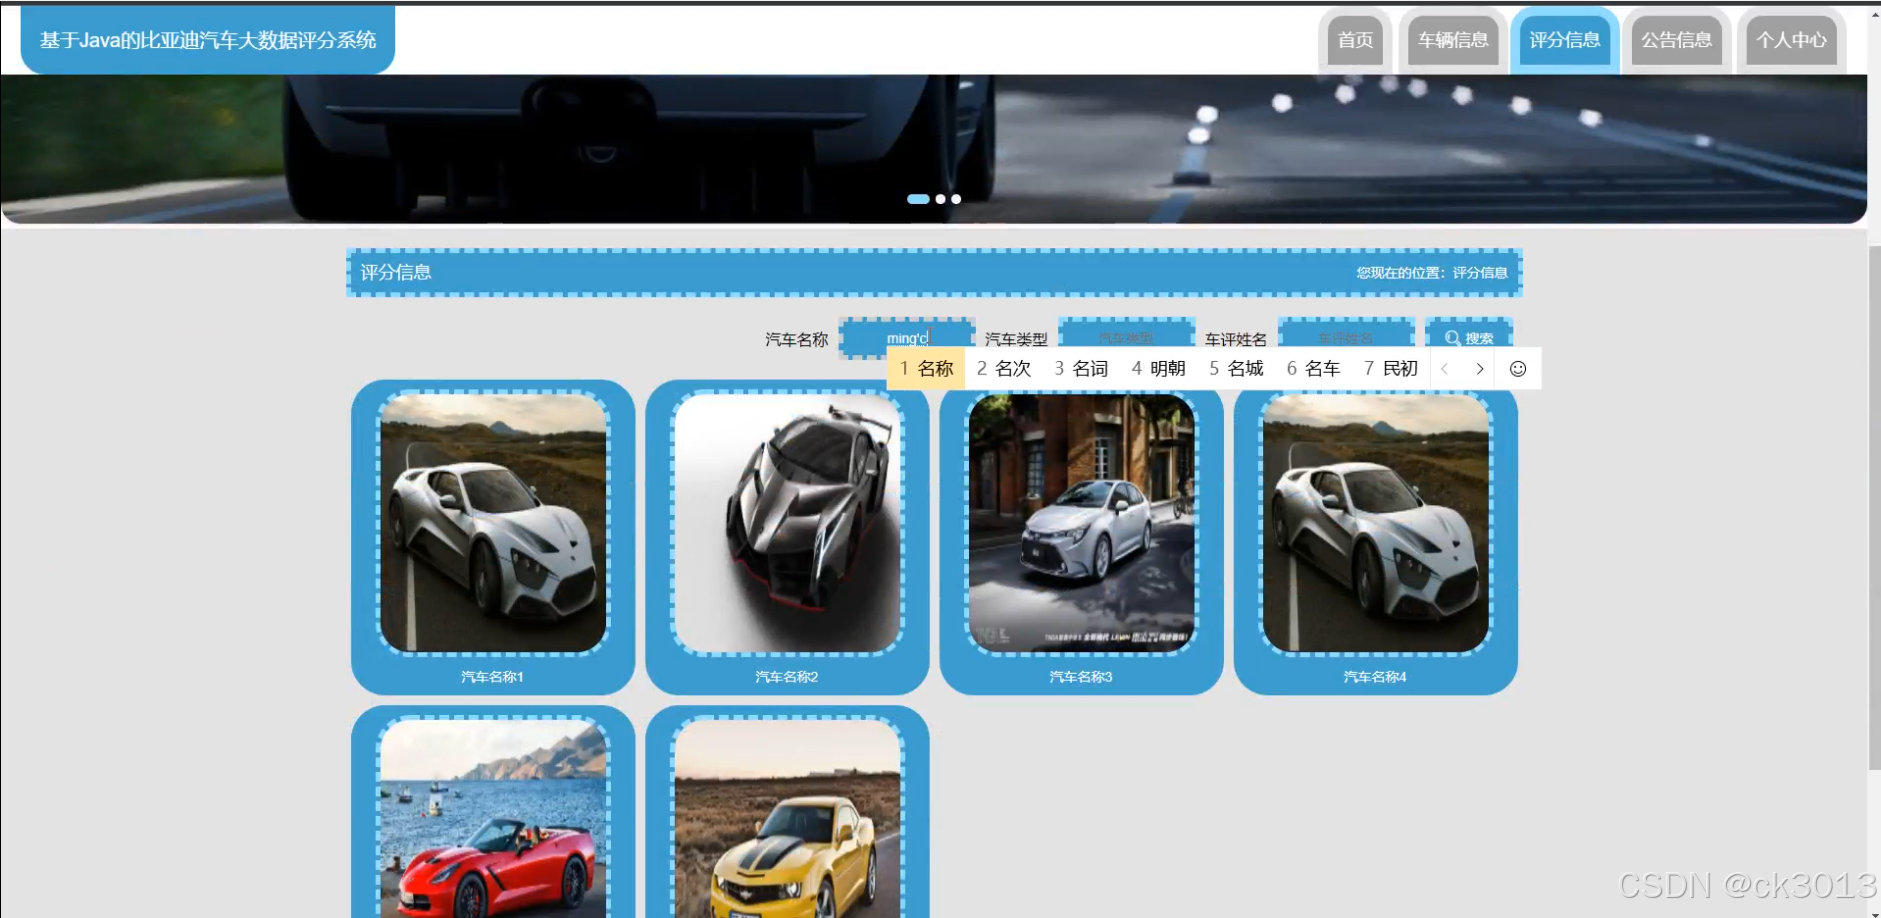This screenshot has width=1881, height=918.
Task: Click the 汽车名称1 caption text
Action: [x=492, y=677]
